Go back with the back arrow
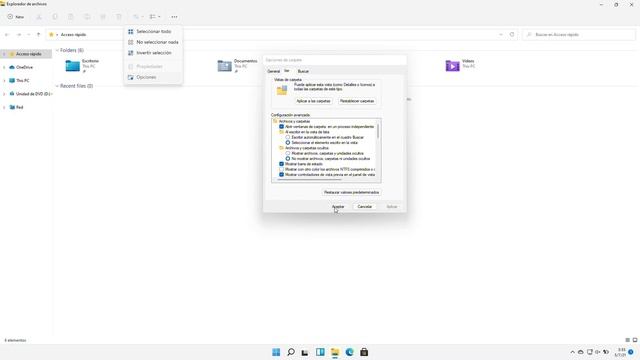 [x=7, y=35]
